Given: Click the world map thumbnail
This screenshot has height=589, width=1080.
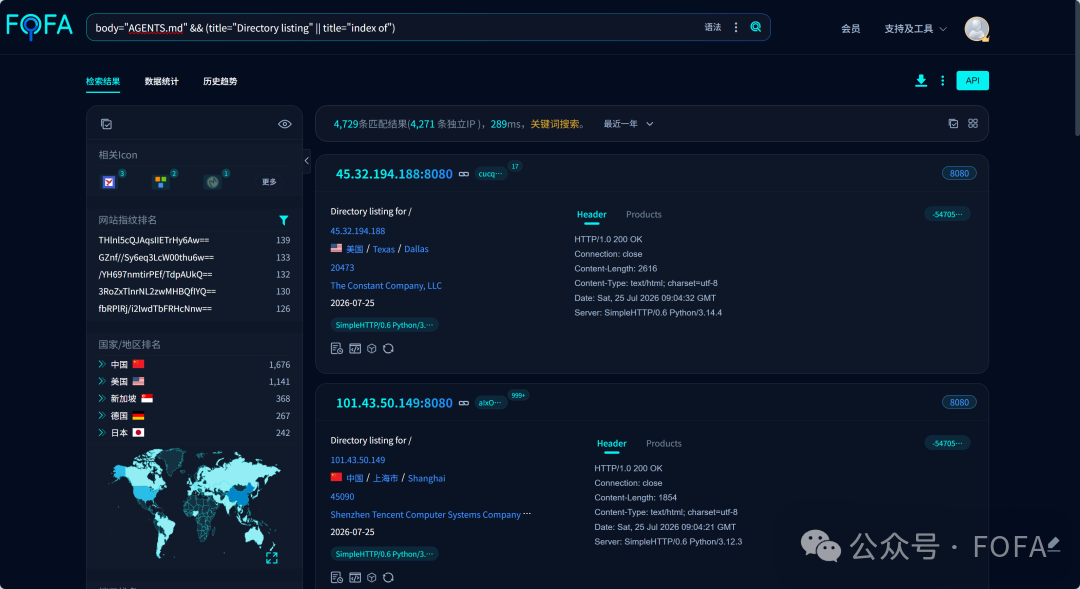Looking at the screenshot, I should click(x=194, y=503).
